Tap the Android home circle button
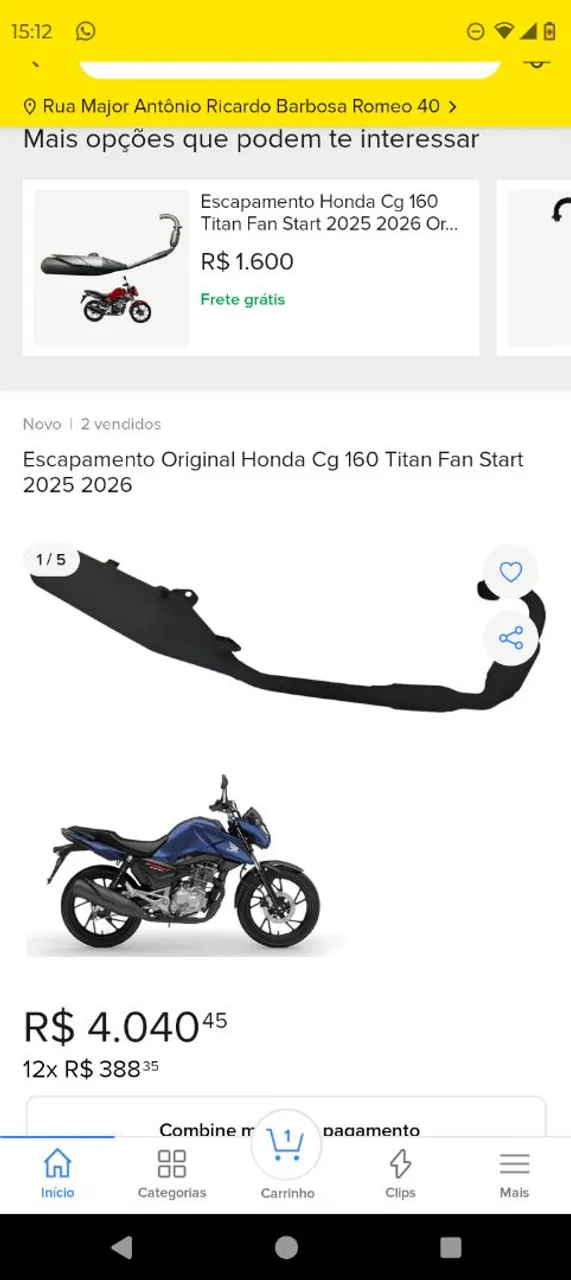 [286, 1247]
